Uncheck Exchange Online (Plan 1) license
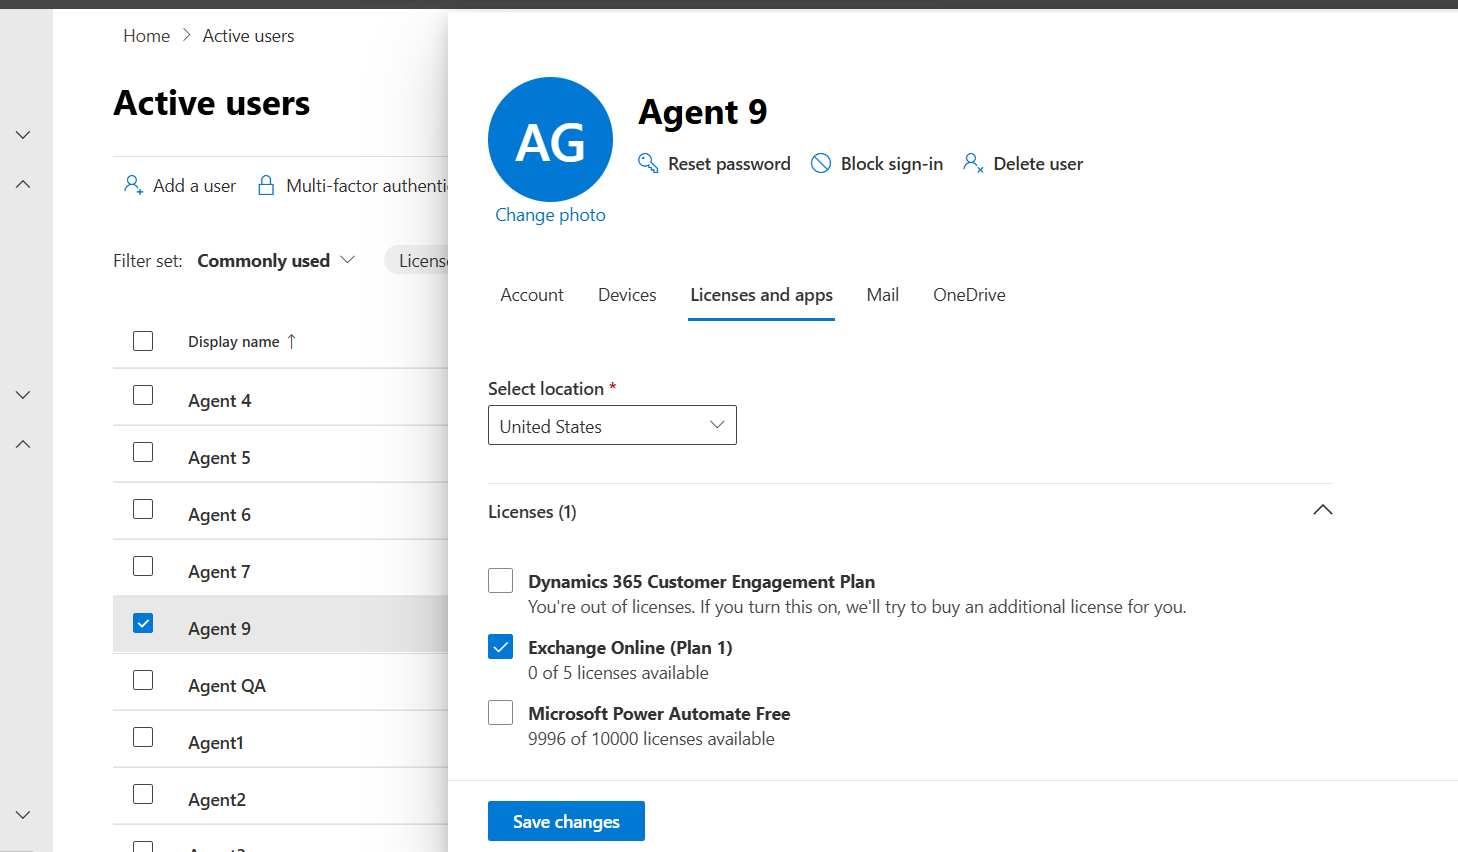Viewport: 1458px width, 852px height. point(501,647)
